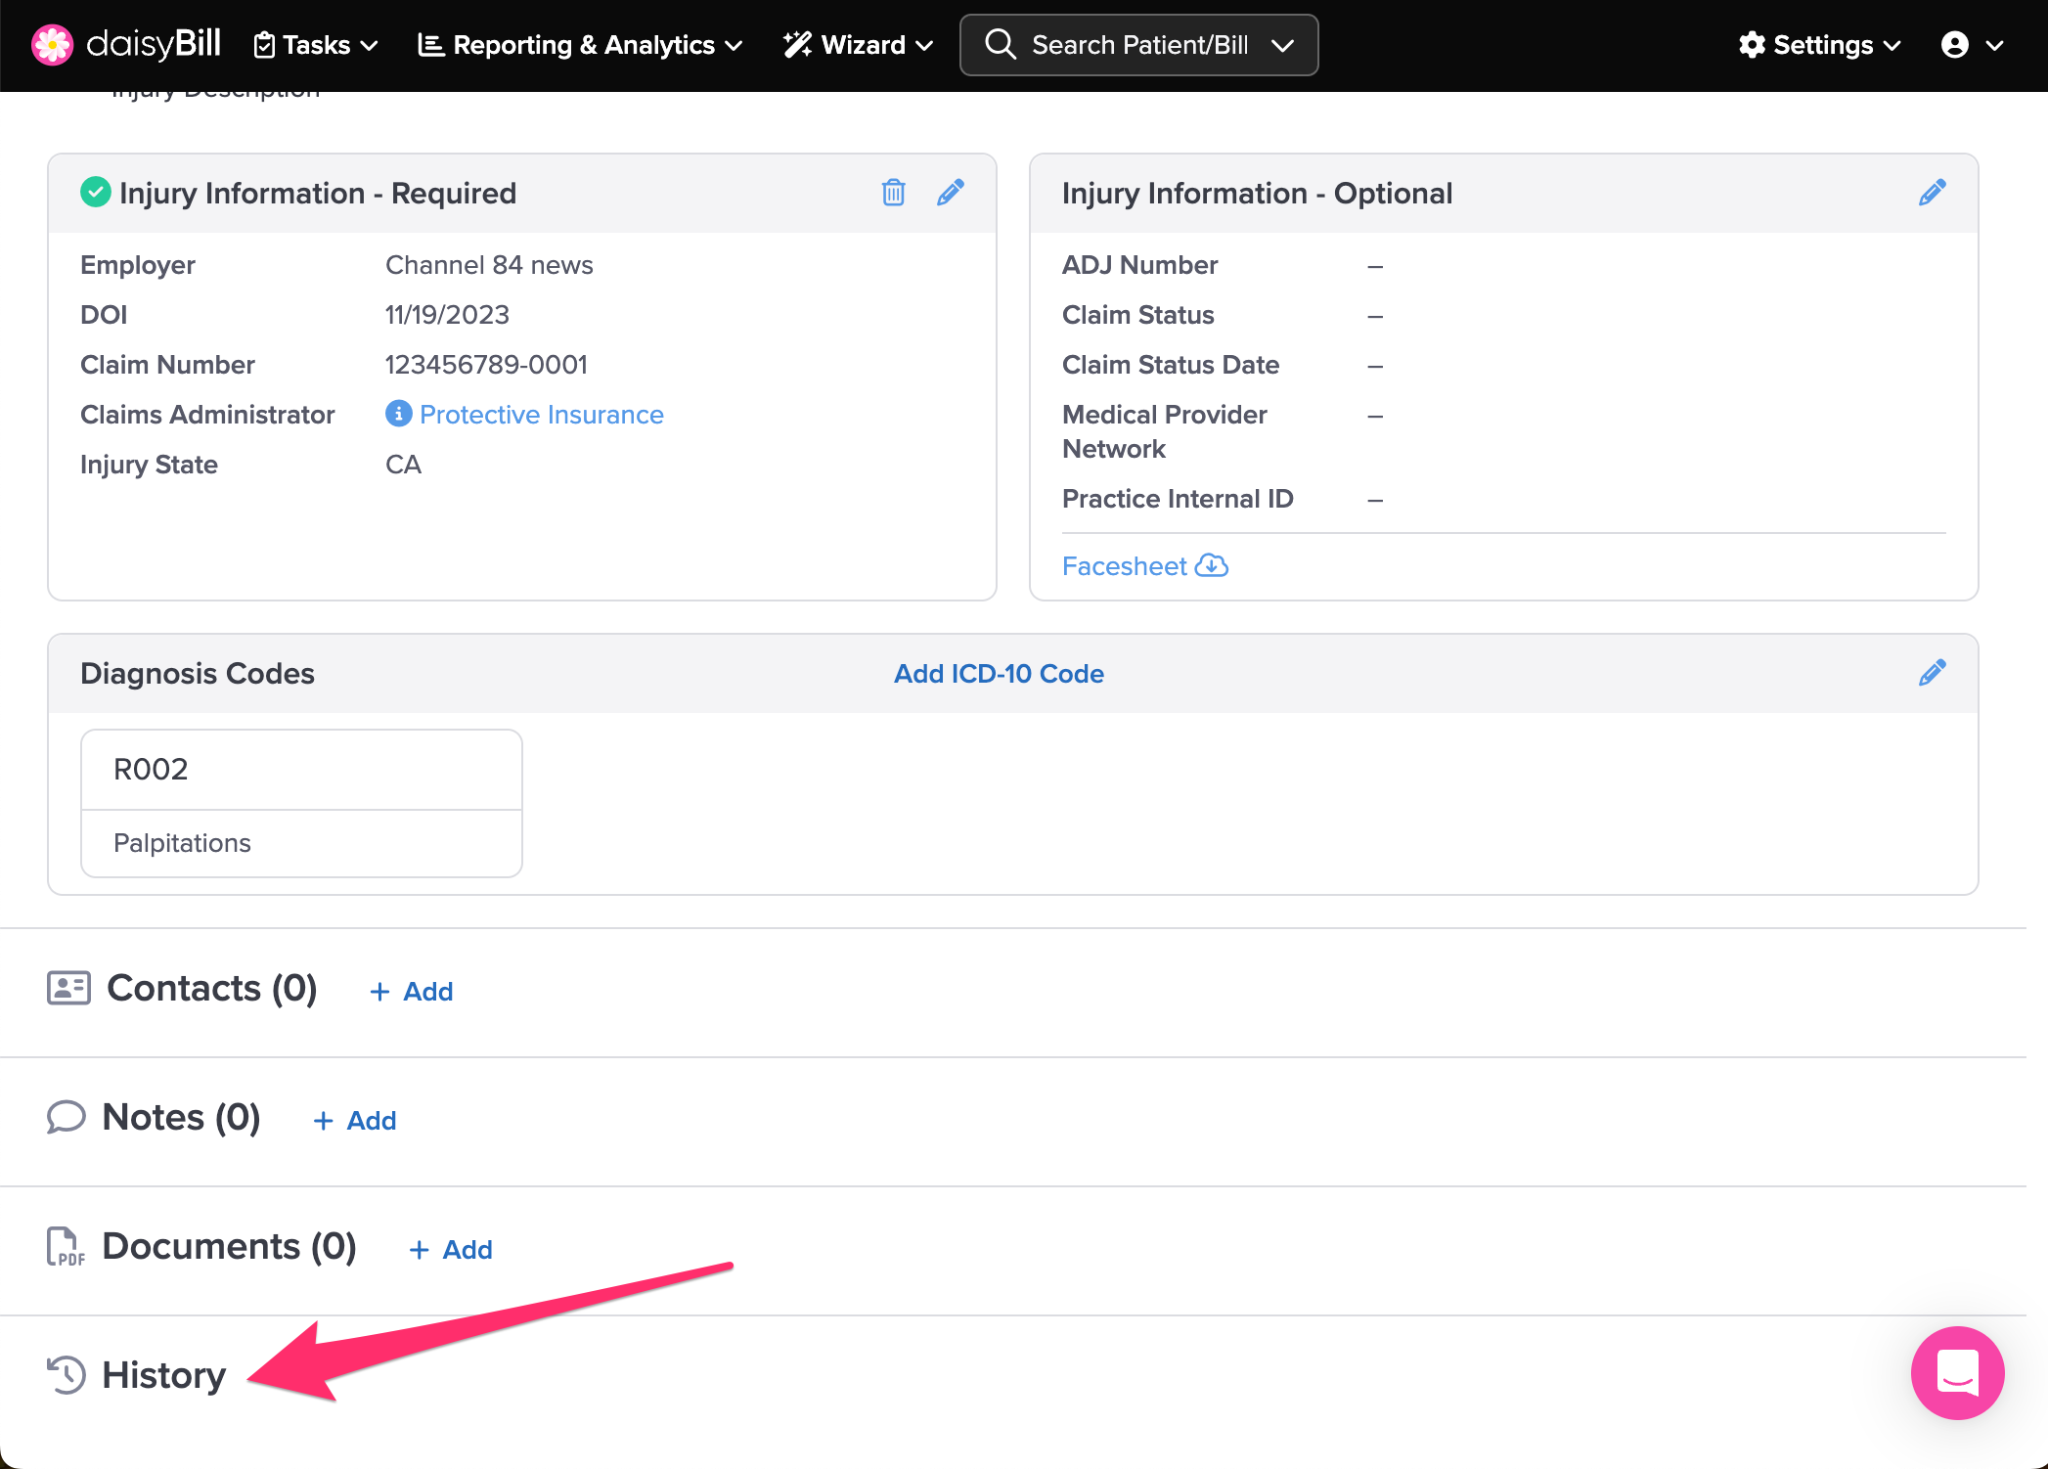Expand Reporting & Analytics menu
2048x1469 pixels.
580,45
